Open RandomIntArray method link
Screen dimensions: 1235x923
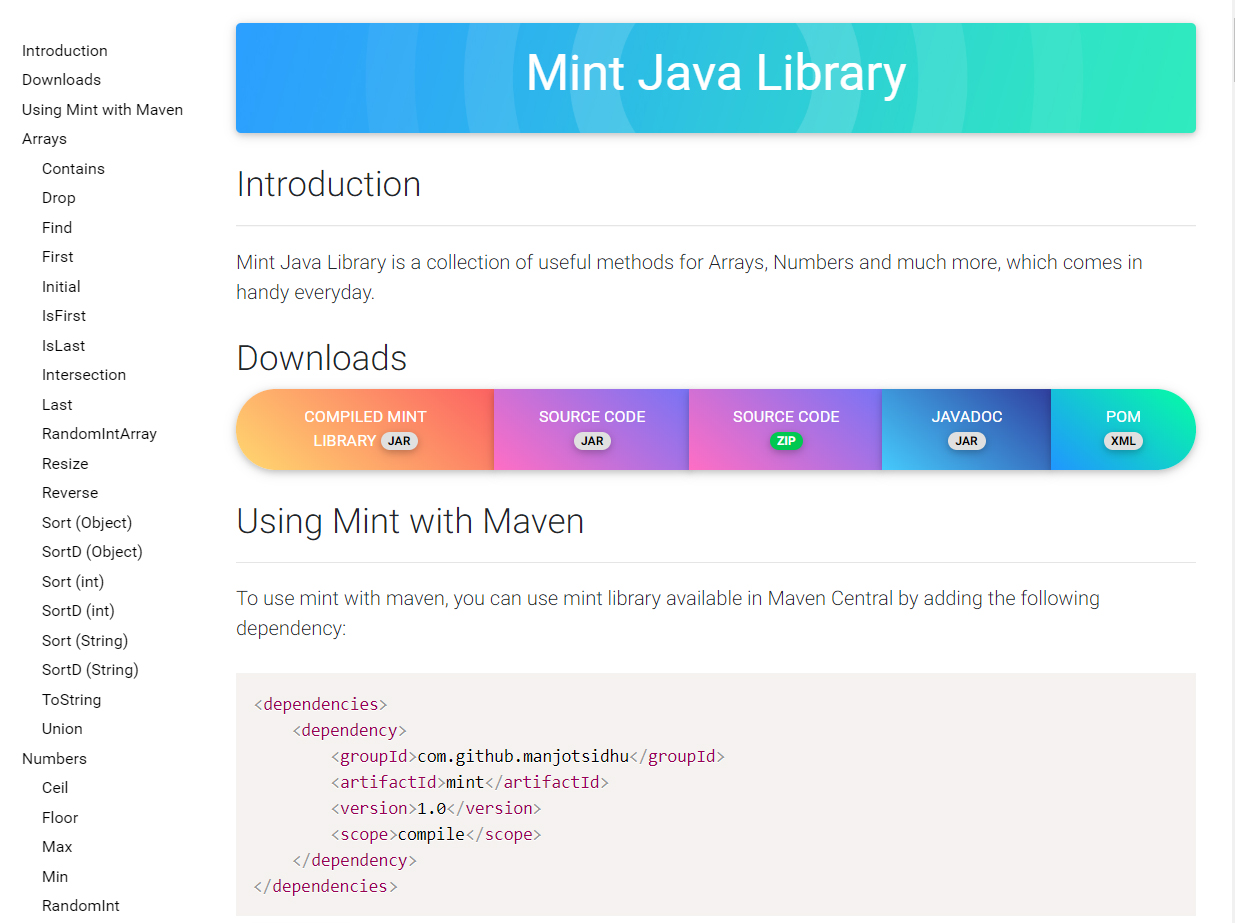(x=99, y=434)
